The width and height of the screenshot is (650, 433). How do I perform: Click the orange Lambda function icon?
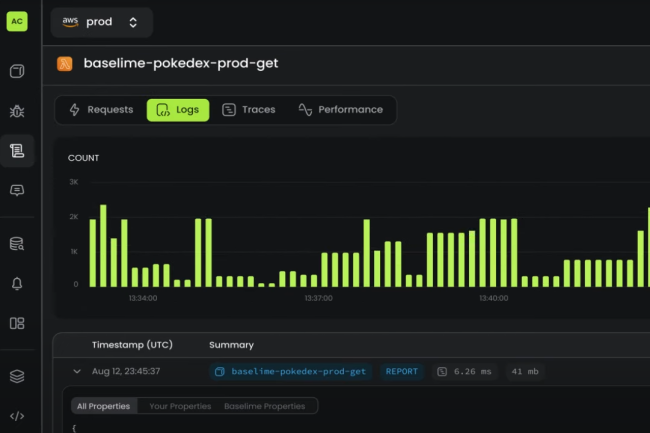tap(65, 64)
